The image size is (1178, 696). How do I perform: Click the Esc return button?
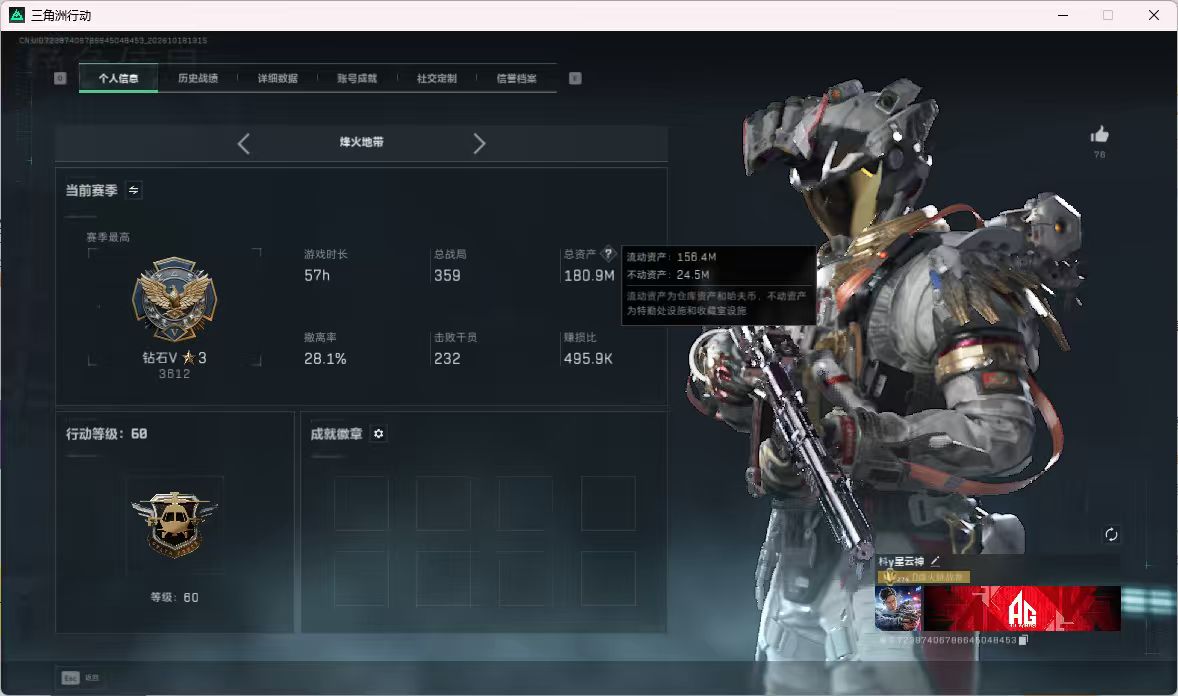80,678
